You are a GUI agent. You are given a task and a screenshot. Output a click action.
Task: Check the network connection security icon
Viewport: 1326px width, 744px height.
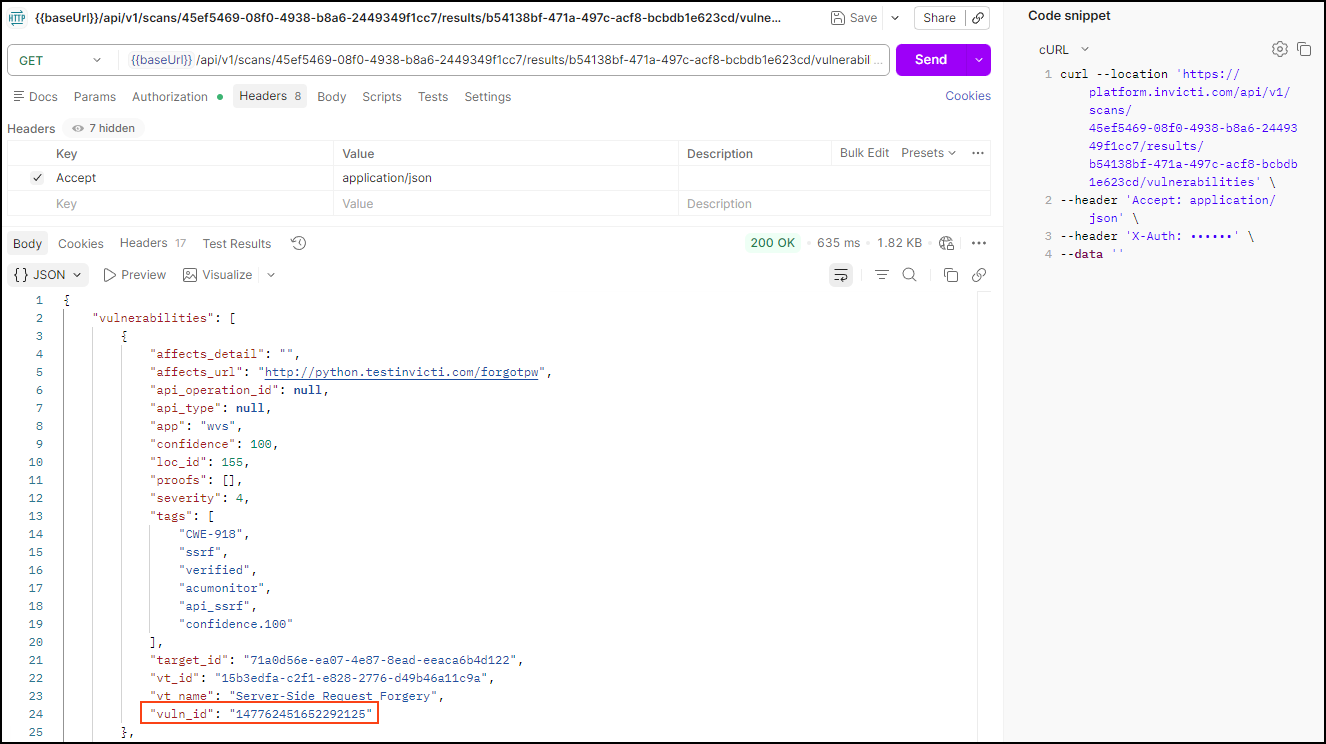coord(946,243)
